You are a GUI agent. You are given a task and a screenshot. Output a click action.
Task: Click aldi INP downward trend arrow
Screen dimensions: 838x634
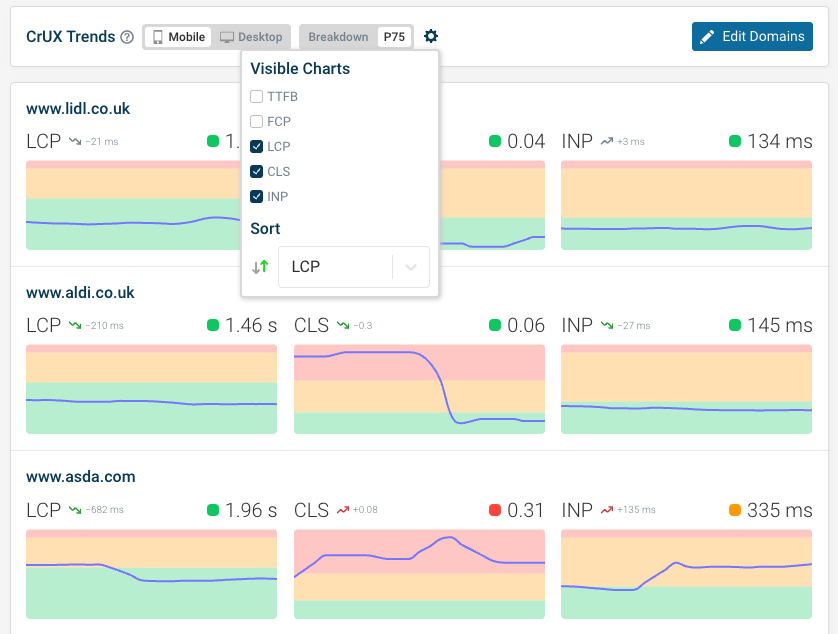607,326
